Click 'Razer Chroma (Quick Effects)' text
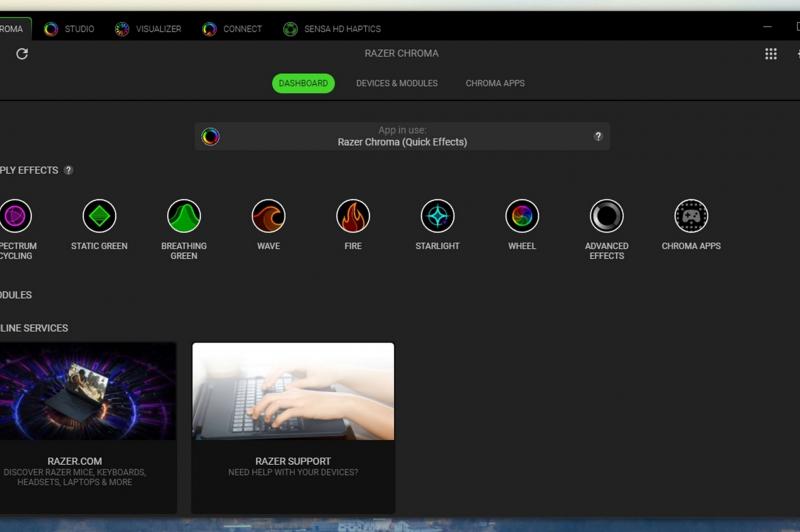The width and height of the screenshot is (800, 532). (x=402, y=142)
